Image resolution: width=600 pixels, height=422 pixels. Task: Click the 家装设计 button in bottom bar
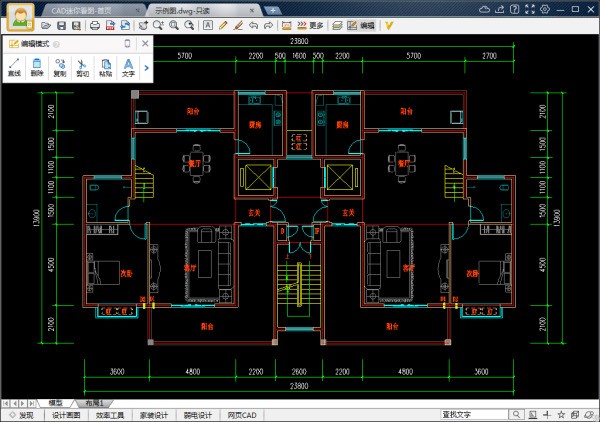tap(156, 414)
